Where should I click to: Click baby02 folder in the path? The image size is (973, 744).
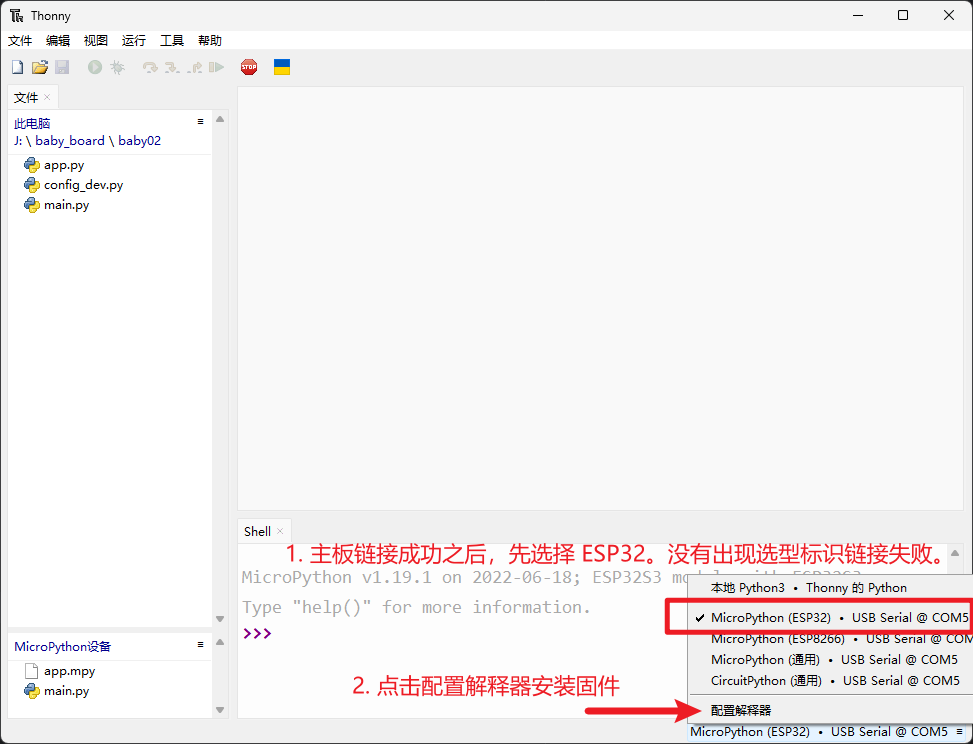coord(140,141)
